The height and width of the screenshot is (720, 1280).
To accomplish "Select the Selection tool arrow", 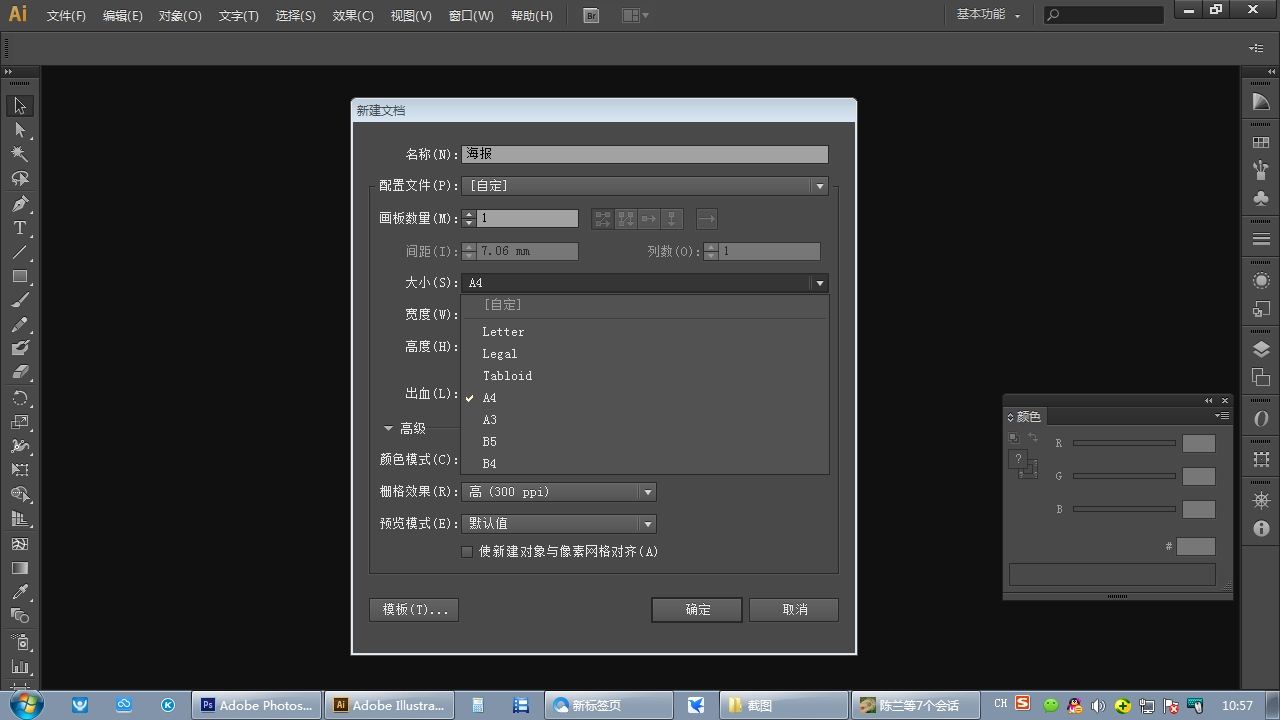I will coord(20,106).
